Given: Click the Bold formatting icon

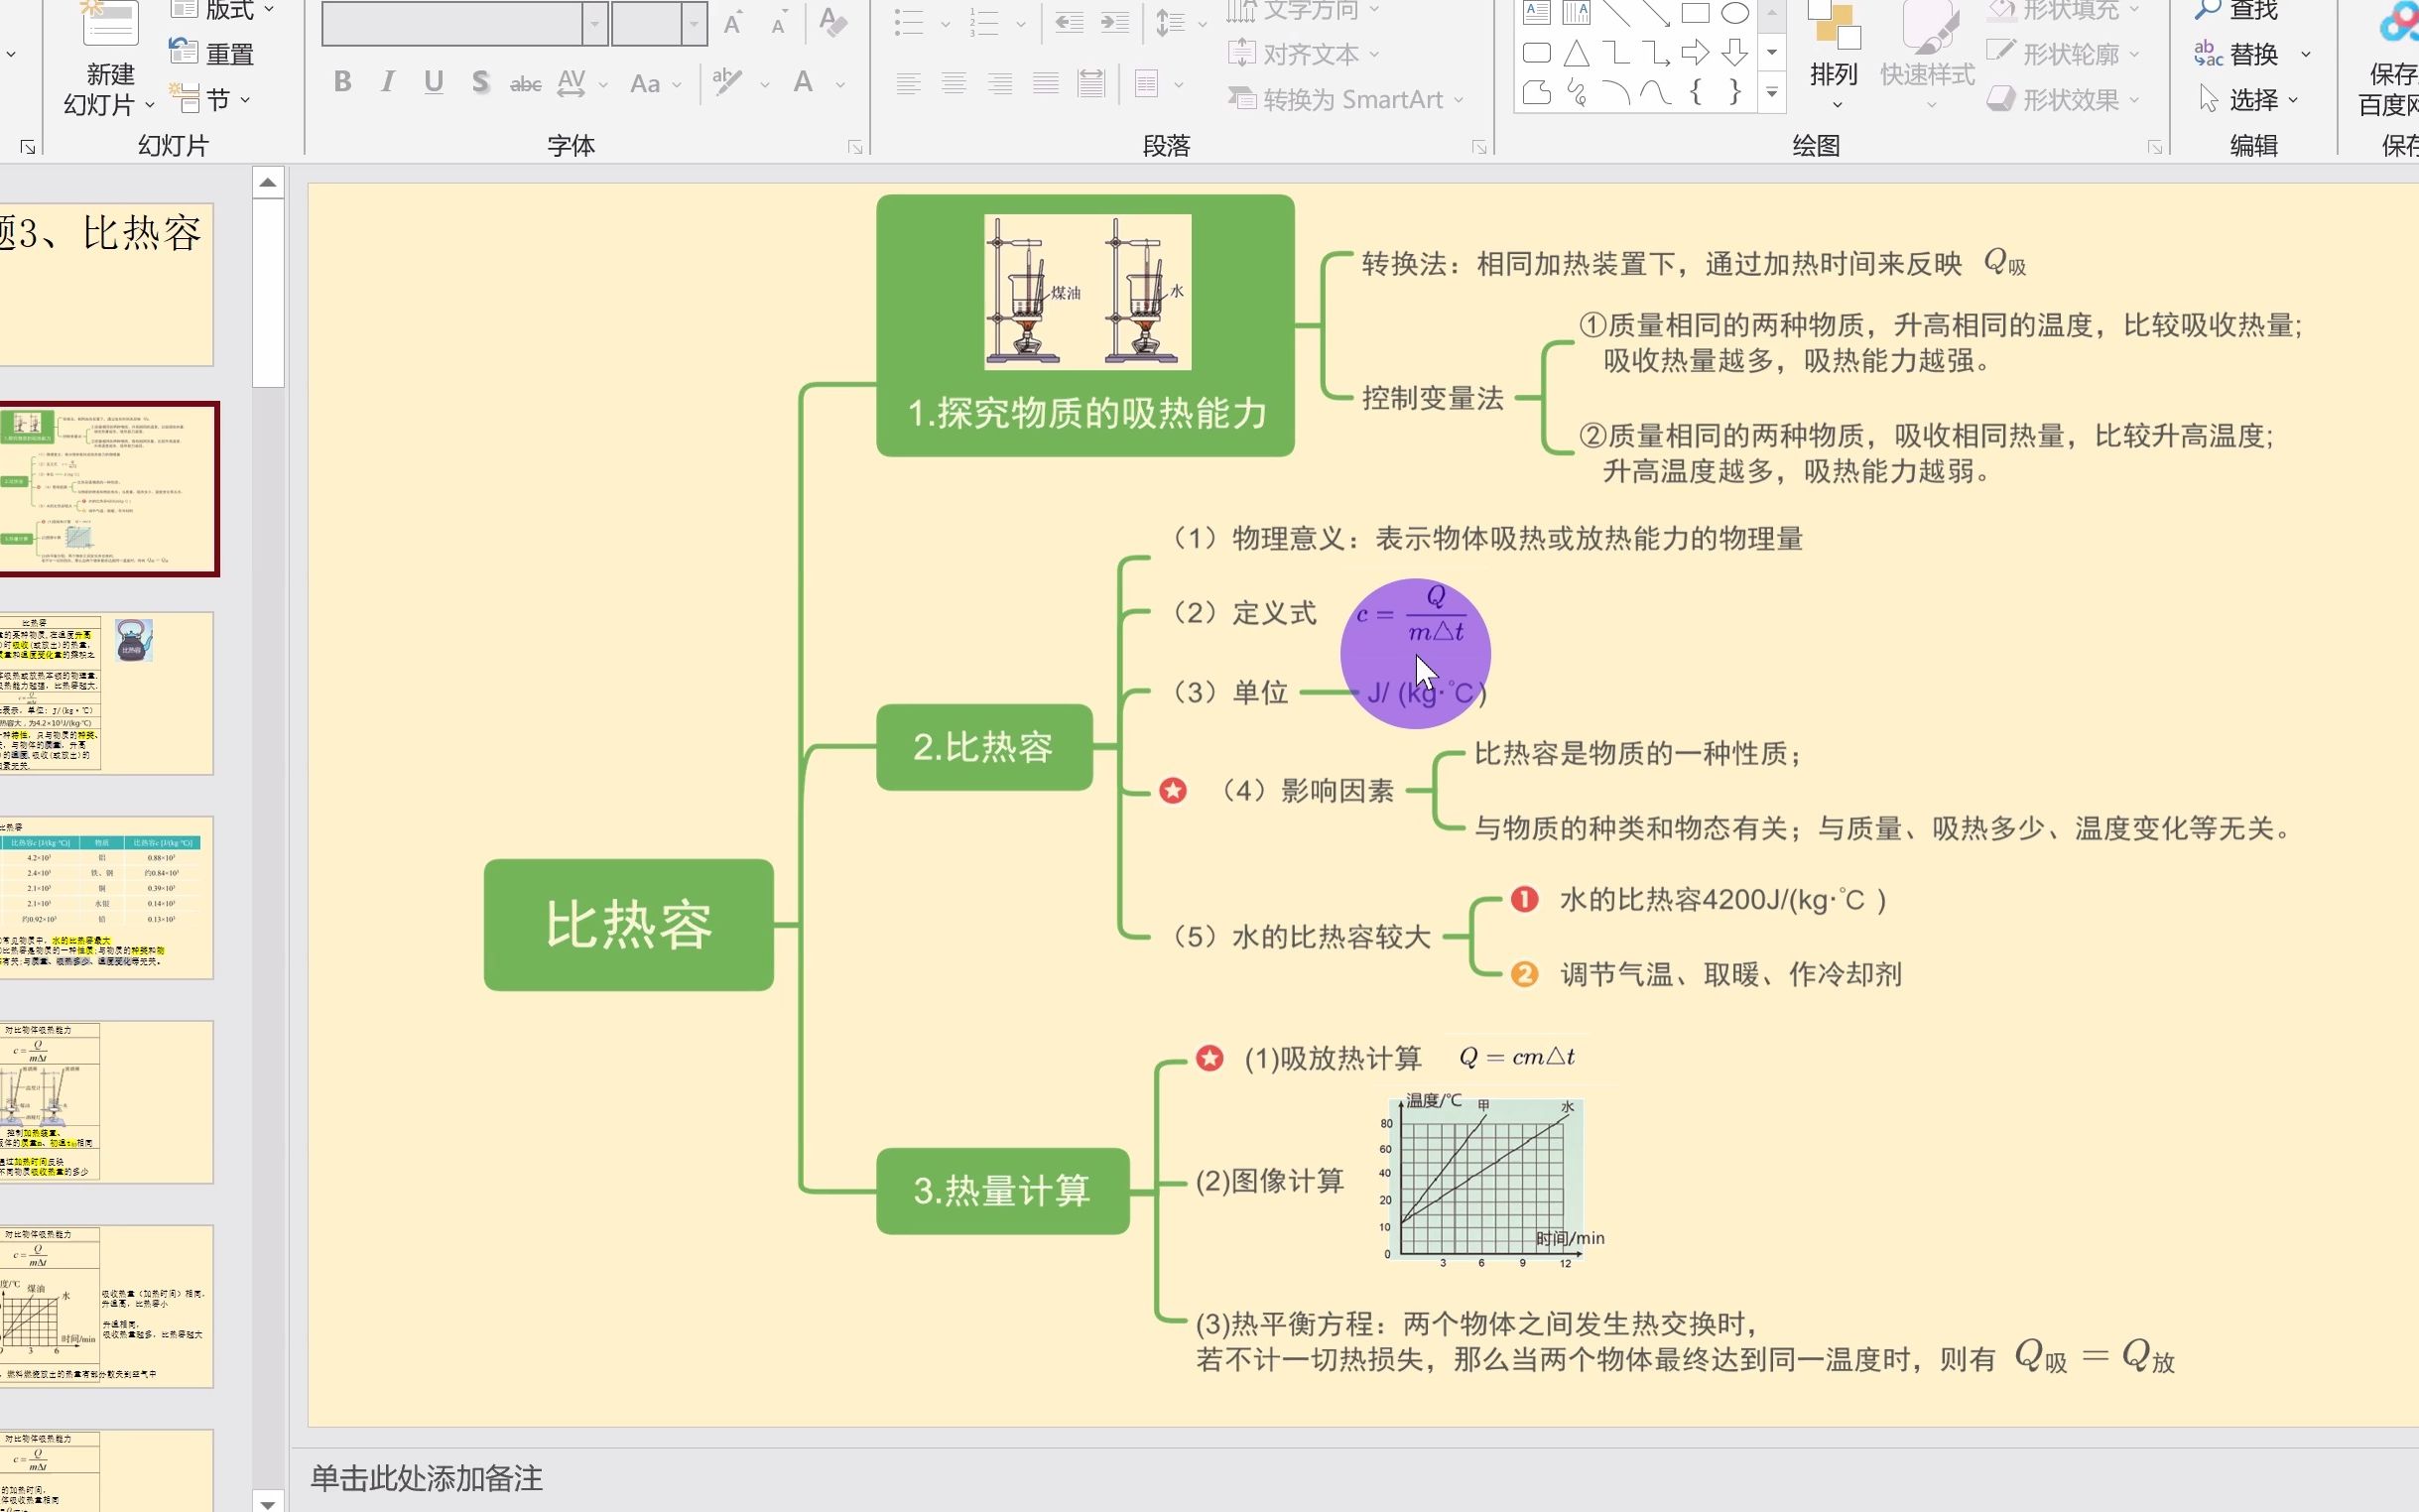Looking at the screenshot, I should (x=341, y=80).
